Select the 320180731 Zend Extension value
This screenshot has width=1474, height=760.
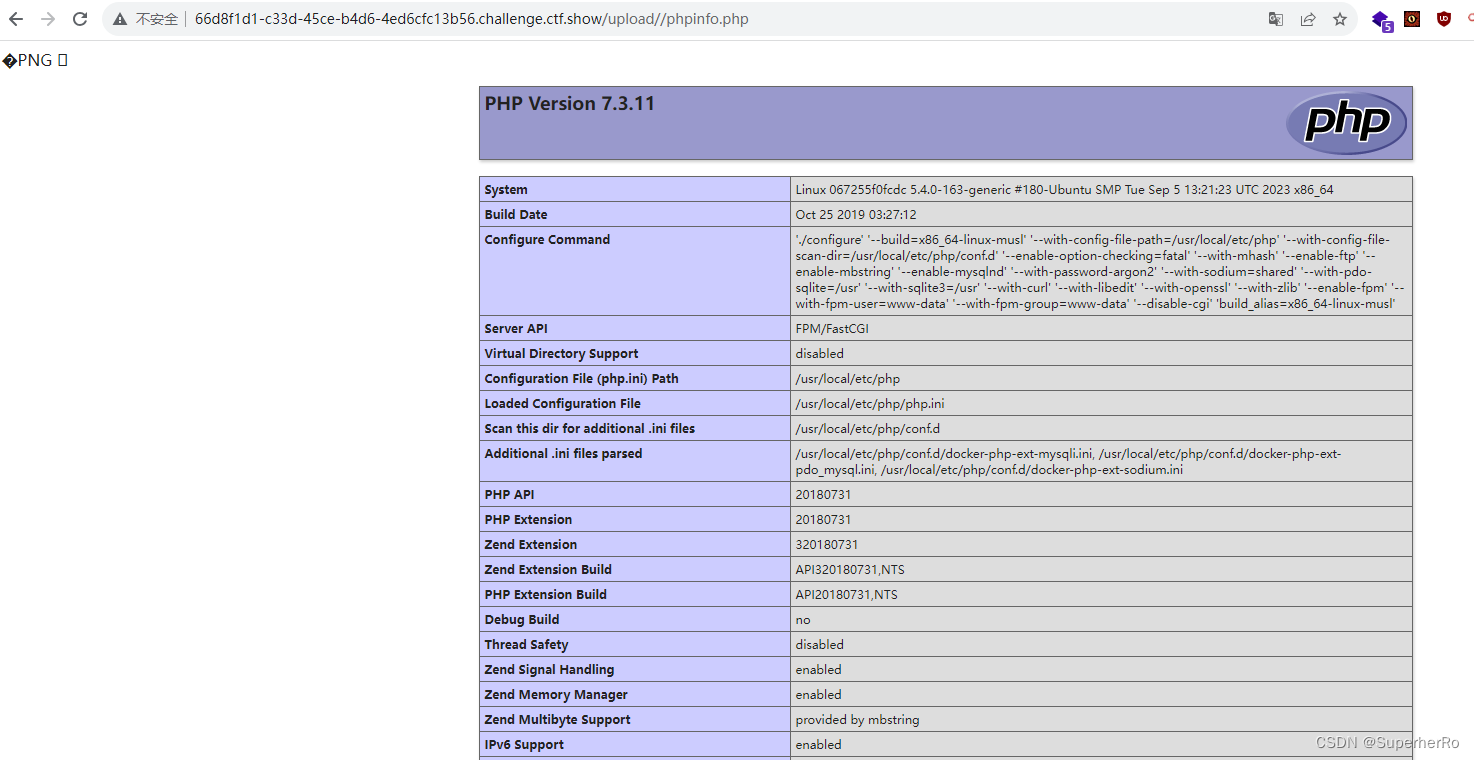point(827,545)
